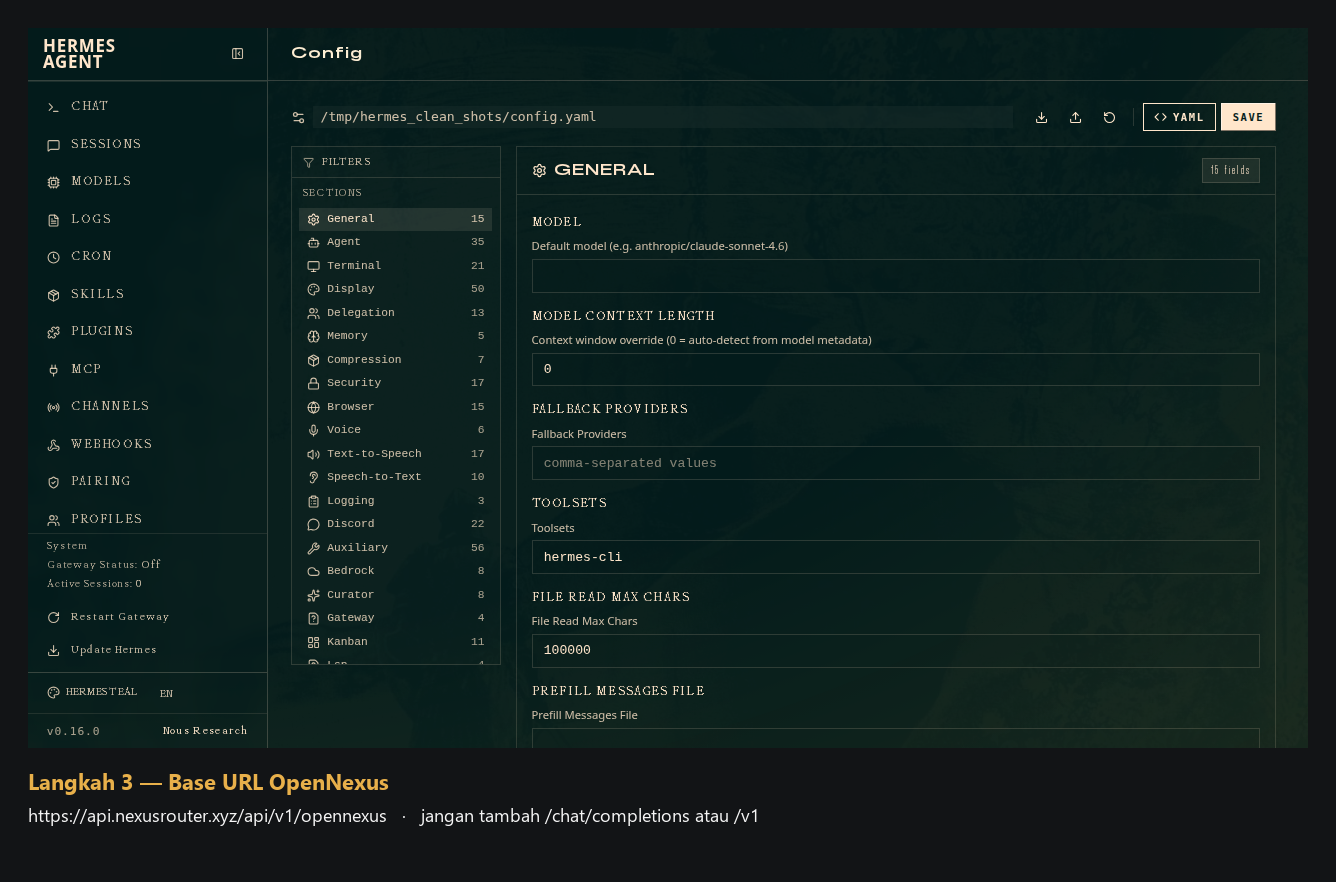Focus the Default model input field
This screenshot has height=882, width=1336.
[x=895, y=276]
